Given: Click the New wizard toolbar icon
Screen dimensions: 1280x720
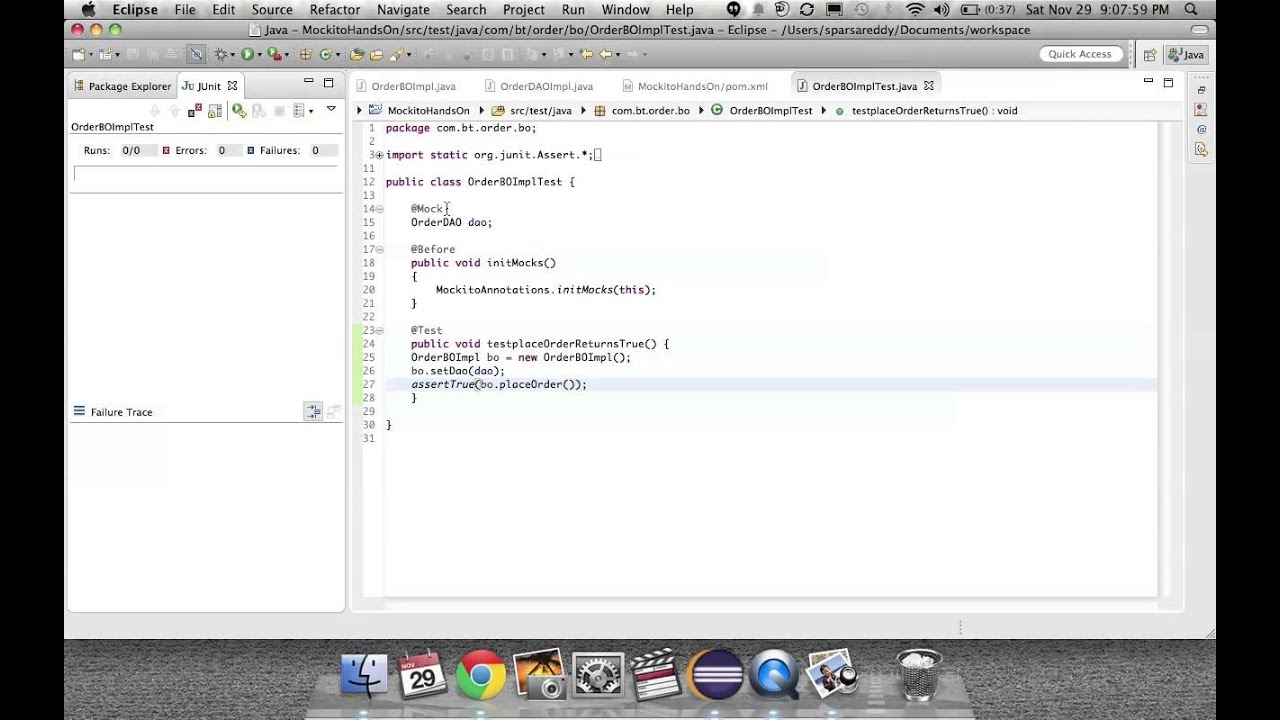Looking at the screenshot, I should (78, 54).
